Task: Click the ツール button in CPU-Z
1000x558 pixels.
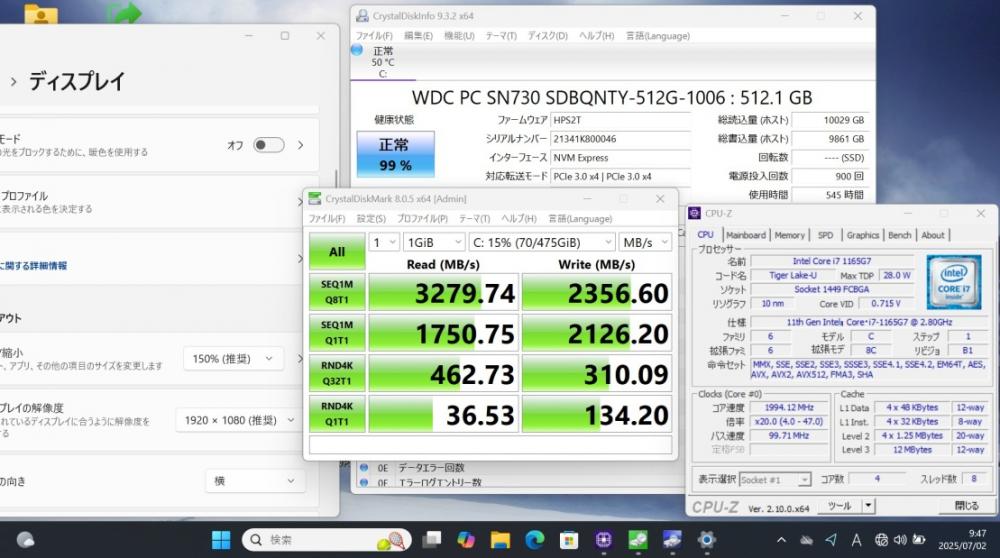Action: pyautogui.click(x=839, y=506)
